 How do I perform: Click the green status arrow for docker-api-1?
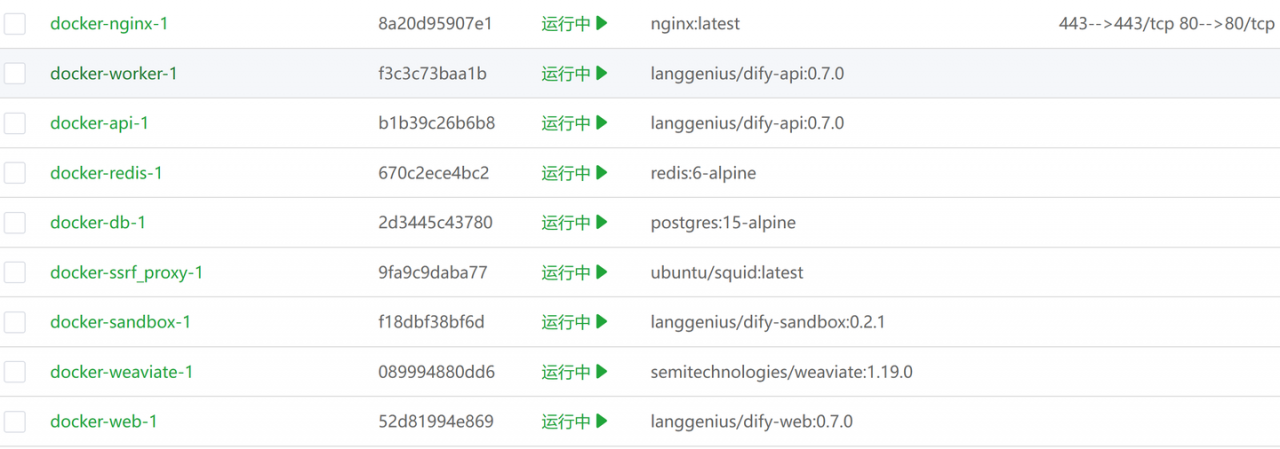point(602,123)
